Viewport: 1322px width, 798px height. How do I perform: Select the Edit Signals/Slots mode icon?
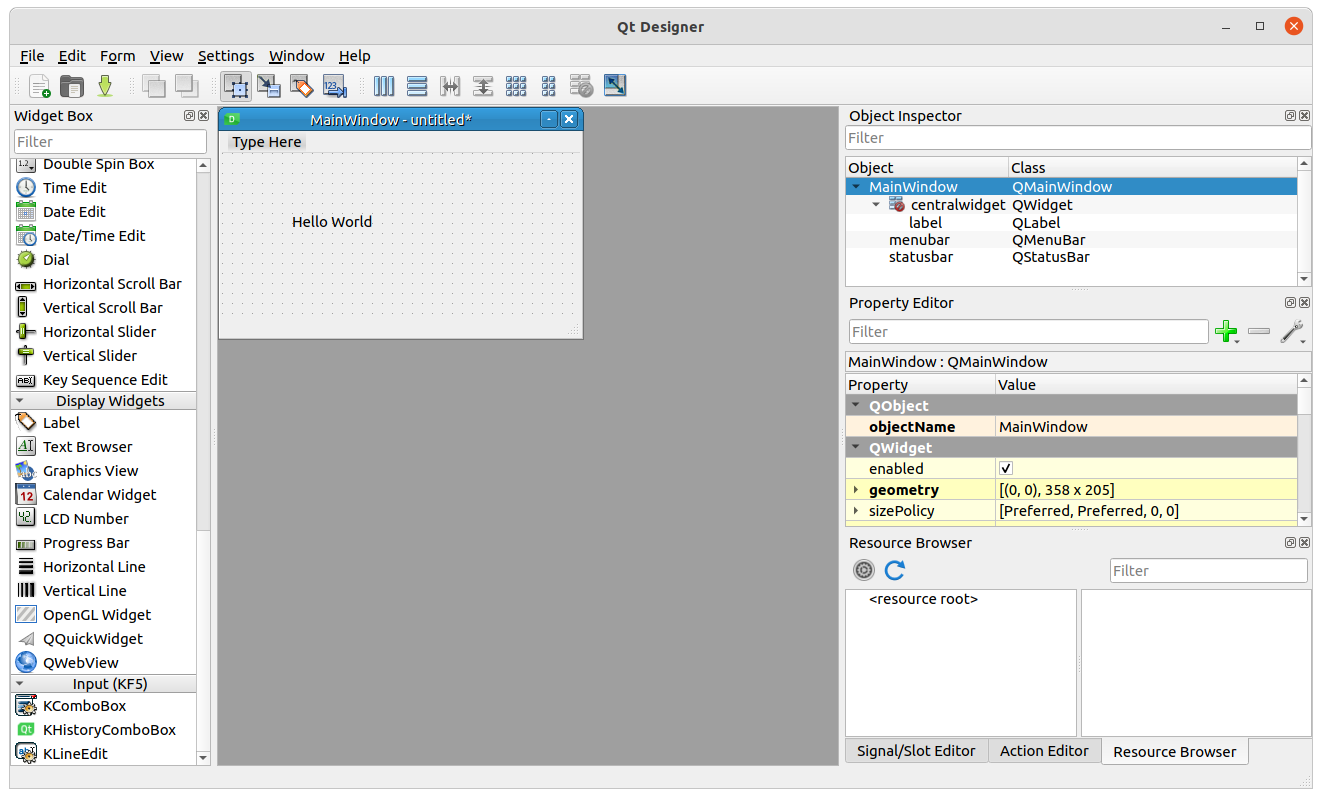pyautogui.click(x=269, y=86)
